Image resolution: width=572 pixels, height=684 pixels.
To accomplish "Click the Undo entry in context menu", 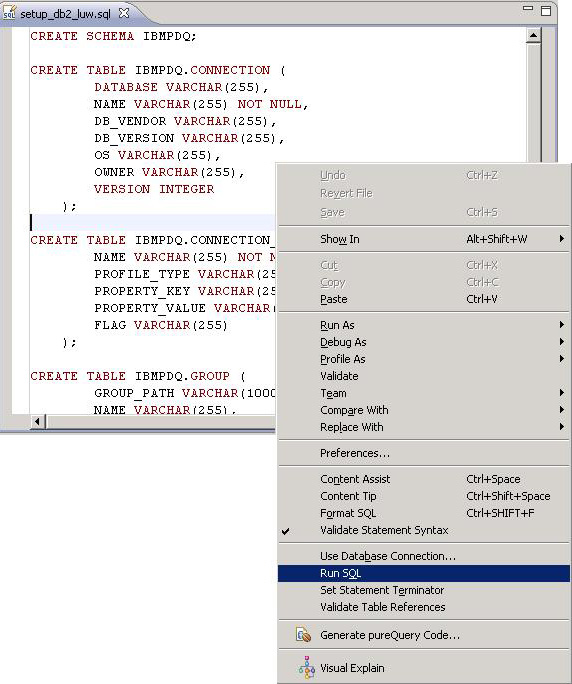I will pyautogui.click(x=424, y=175).
